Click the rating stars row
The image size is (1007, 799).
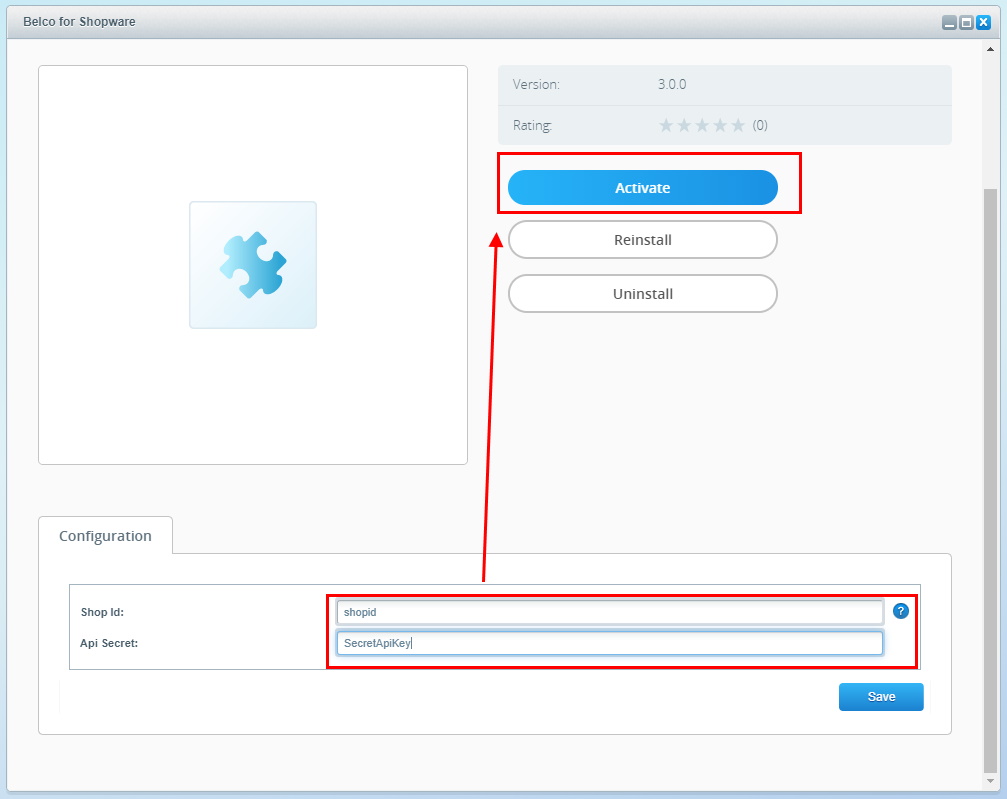pos(702,125)
